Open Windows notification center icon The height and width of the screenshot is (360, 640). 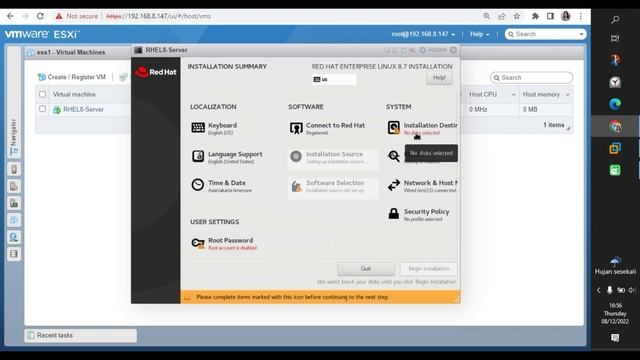[x=615, y=338]
